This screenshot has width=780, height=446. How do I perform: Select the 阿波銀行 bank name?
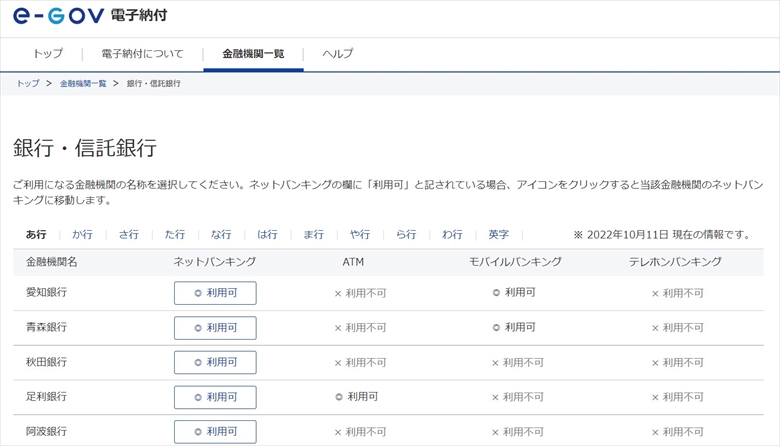[46, 432]
